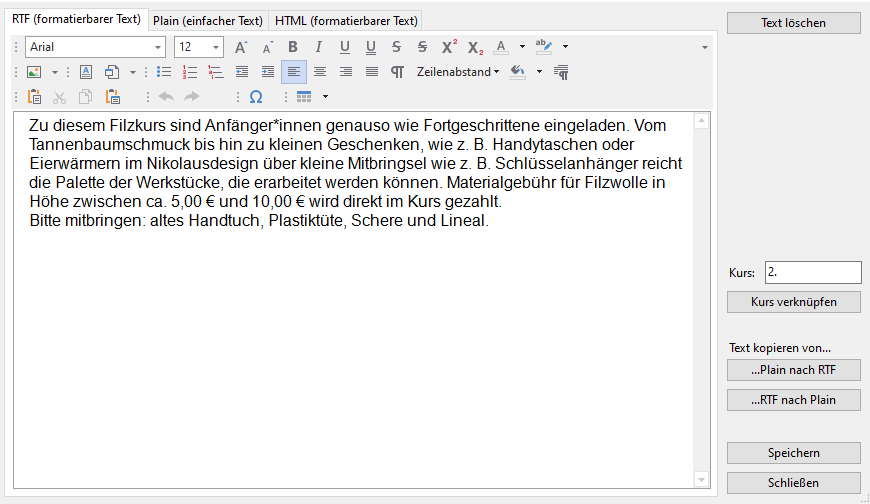Apply paragraph shading fill color
Screen dimensions: 870x504
click(518, 72)
